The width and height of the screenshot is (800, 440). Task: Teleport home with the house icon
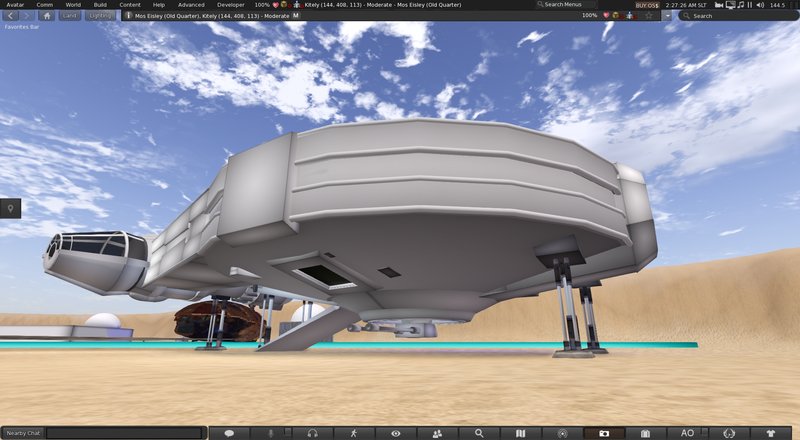click(46, 16)
